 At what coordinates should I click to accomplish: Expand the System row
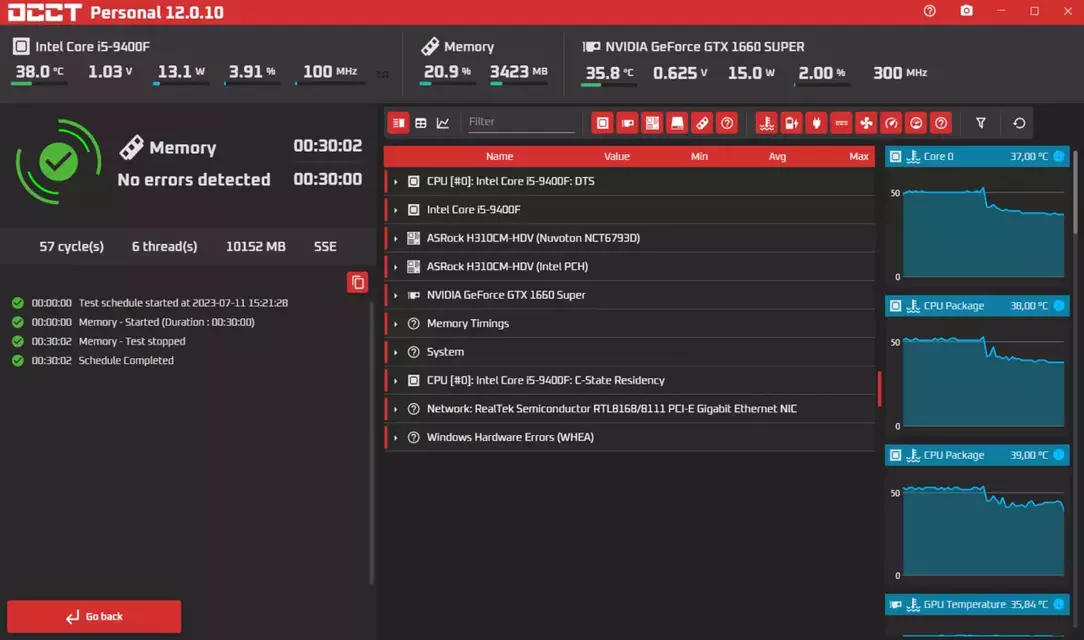click(x=395, y=352)
